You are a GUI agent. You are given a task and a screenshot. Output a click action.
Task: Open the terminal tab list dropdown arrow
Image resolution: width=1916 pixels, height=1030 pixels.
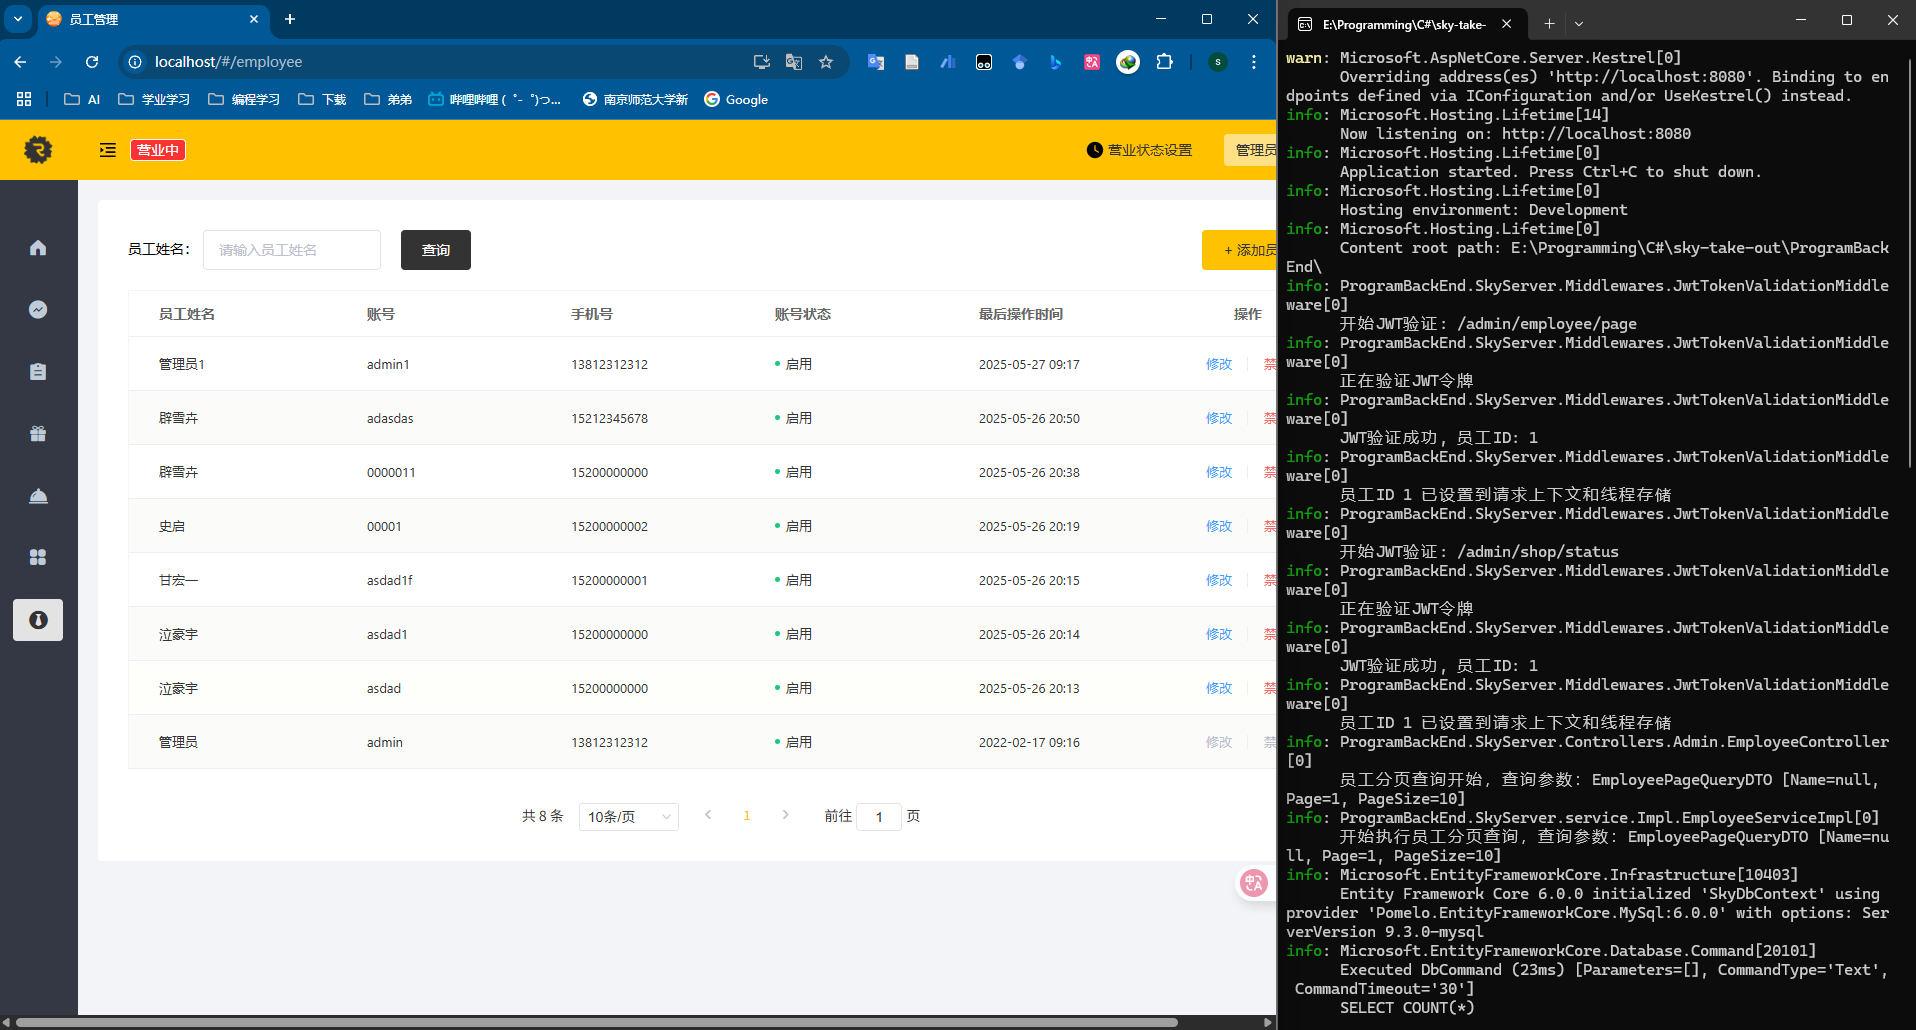click(1579, 23)
